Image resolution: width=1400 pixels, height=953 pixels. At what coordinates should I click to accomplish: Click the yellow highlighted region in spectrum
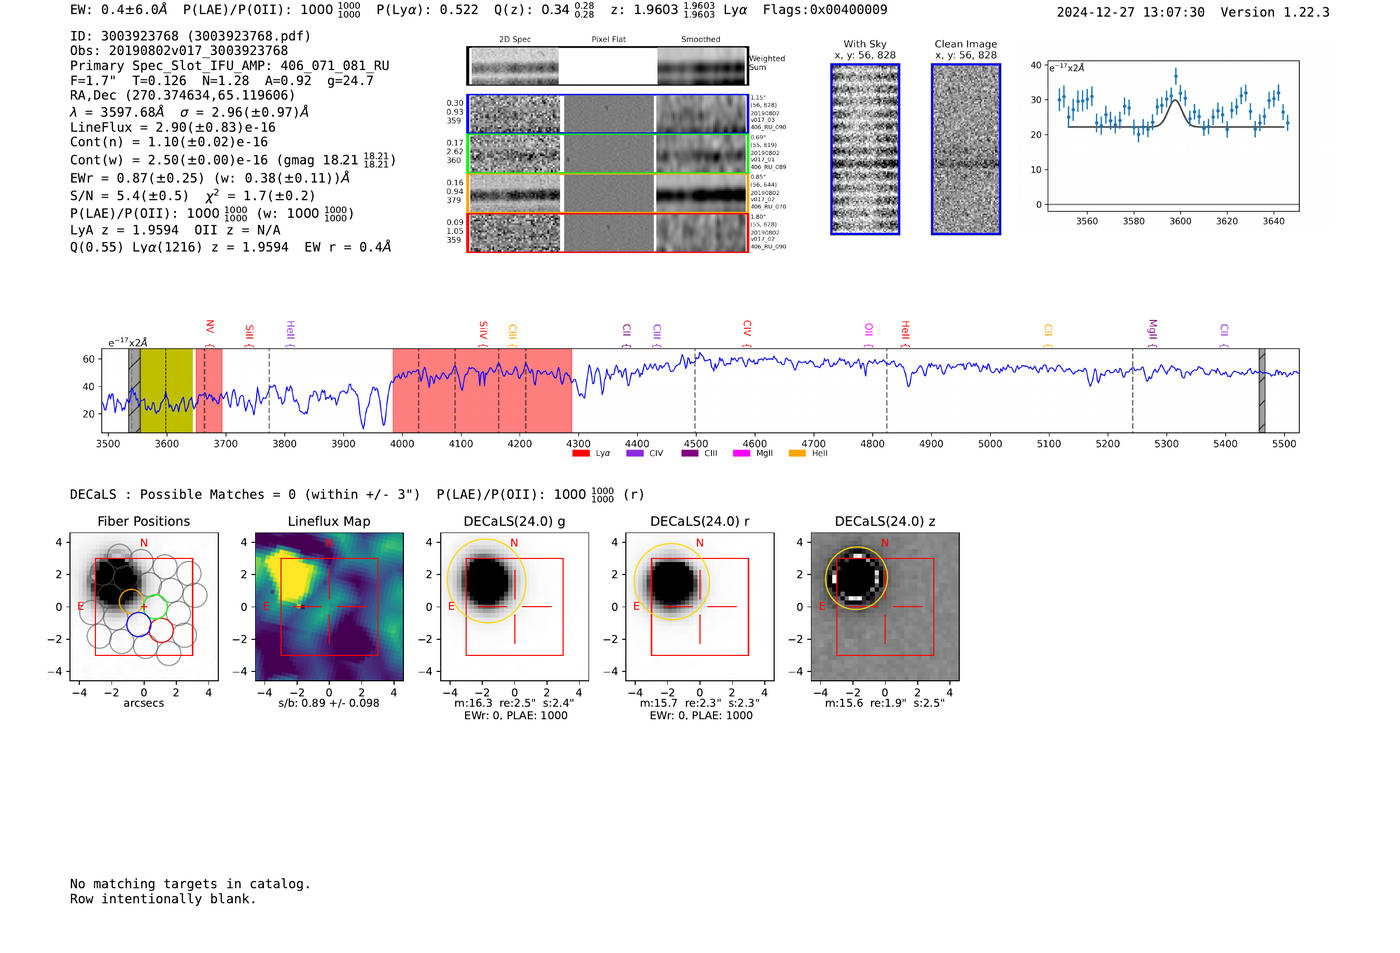[166, 391]
